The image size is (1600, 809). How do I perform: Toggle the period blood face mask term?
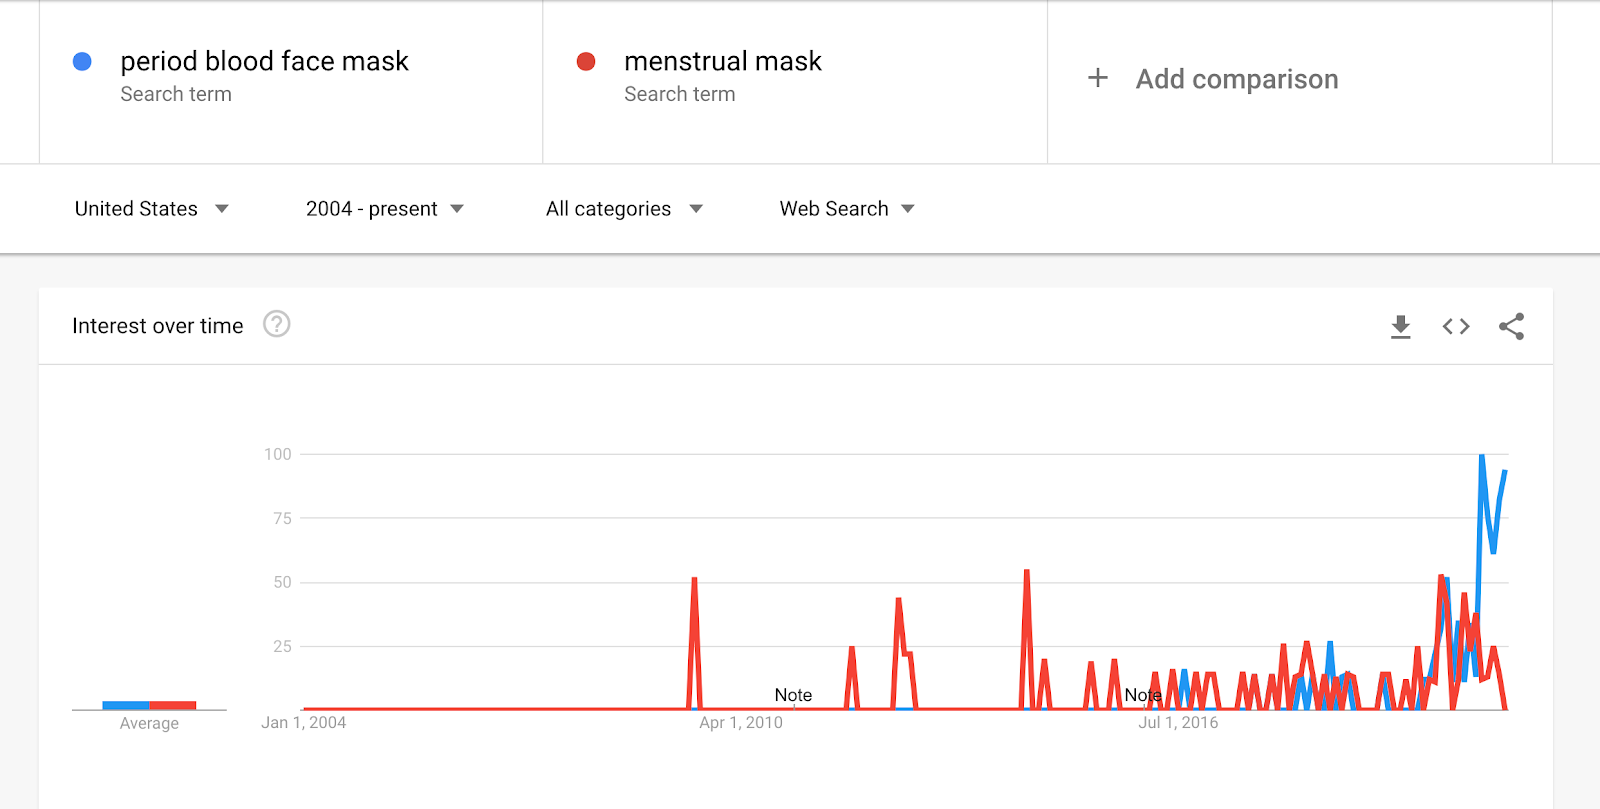pos(264,61)
